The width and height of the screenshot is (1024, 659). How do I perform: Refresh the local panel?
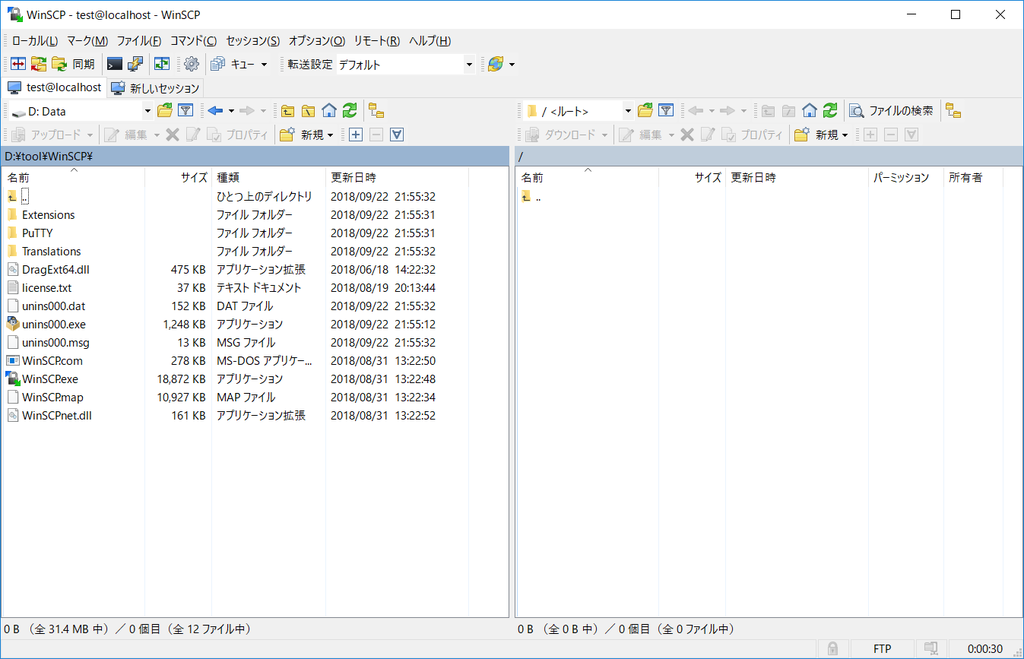350,110
